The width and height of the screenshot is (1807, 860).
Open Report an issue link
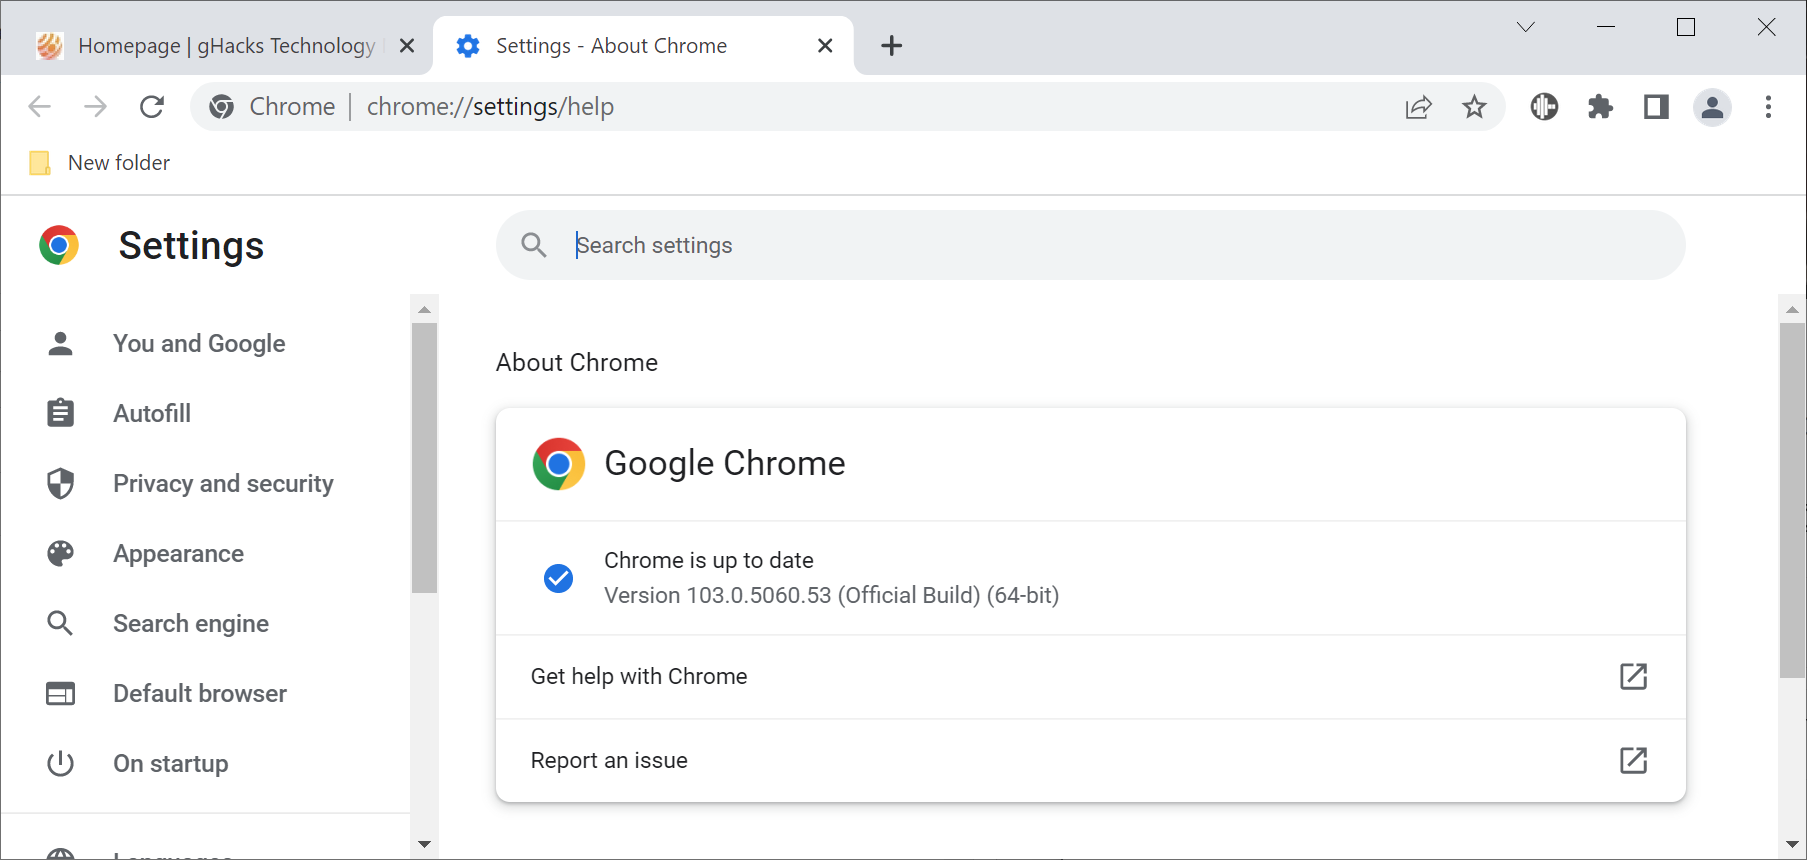pos(1091,761)
